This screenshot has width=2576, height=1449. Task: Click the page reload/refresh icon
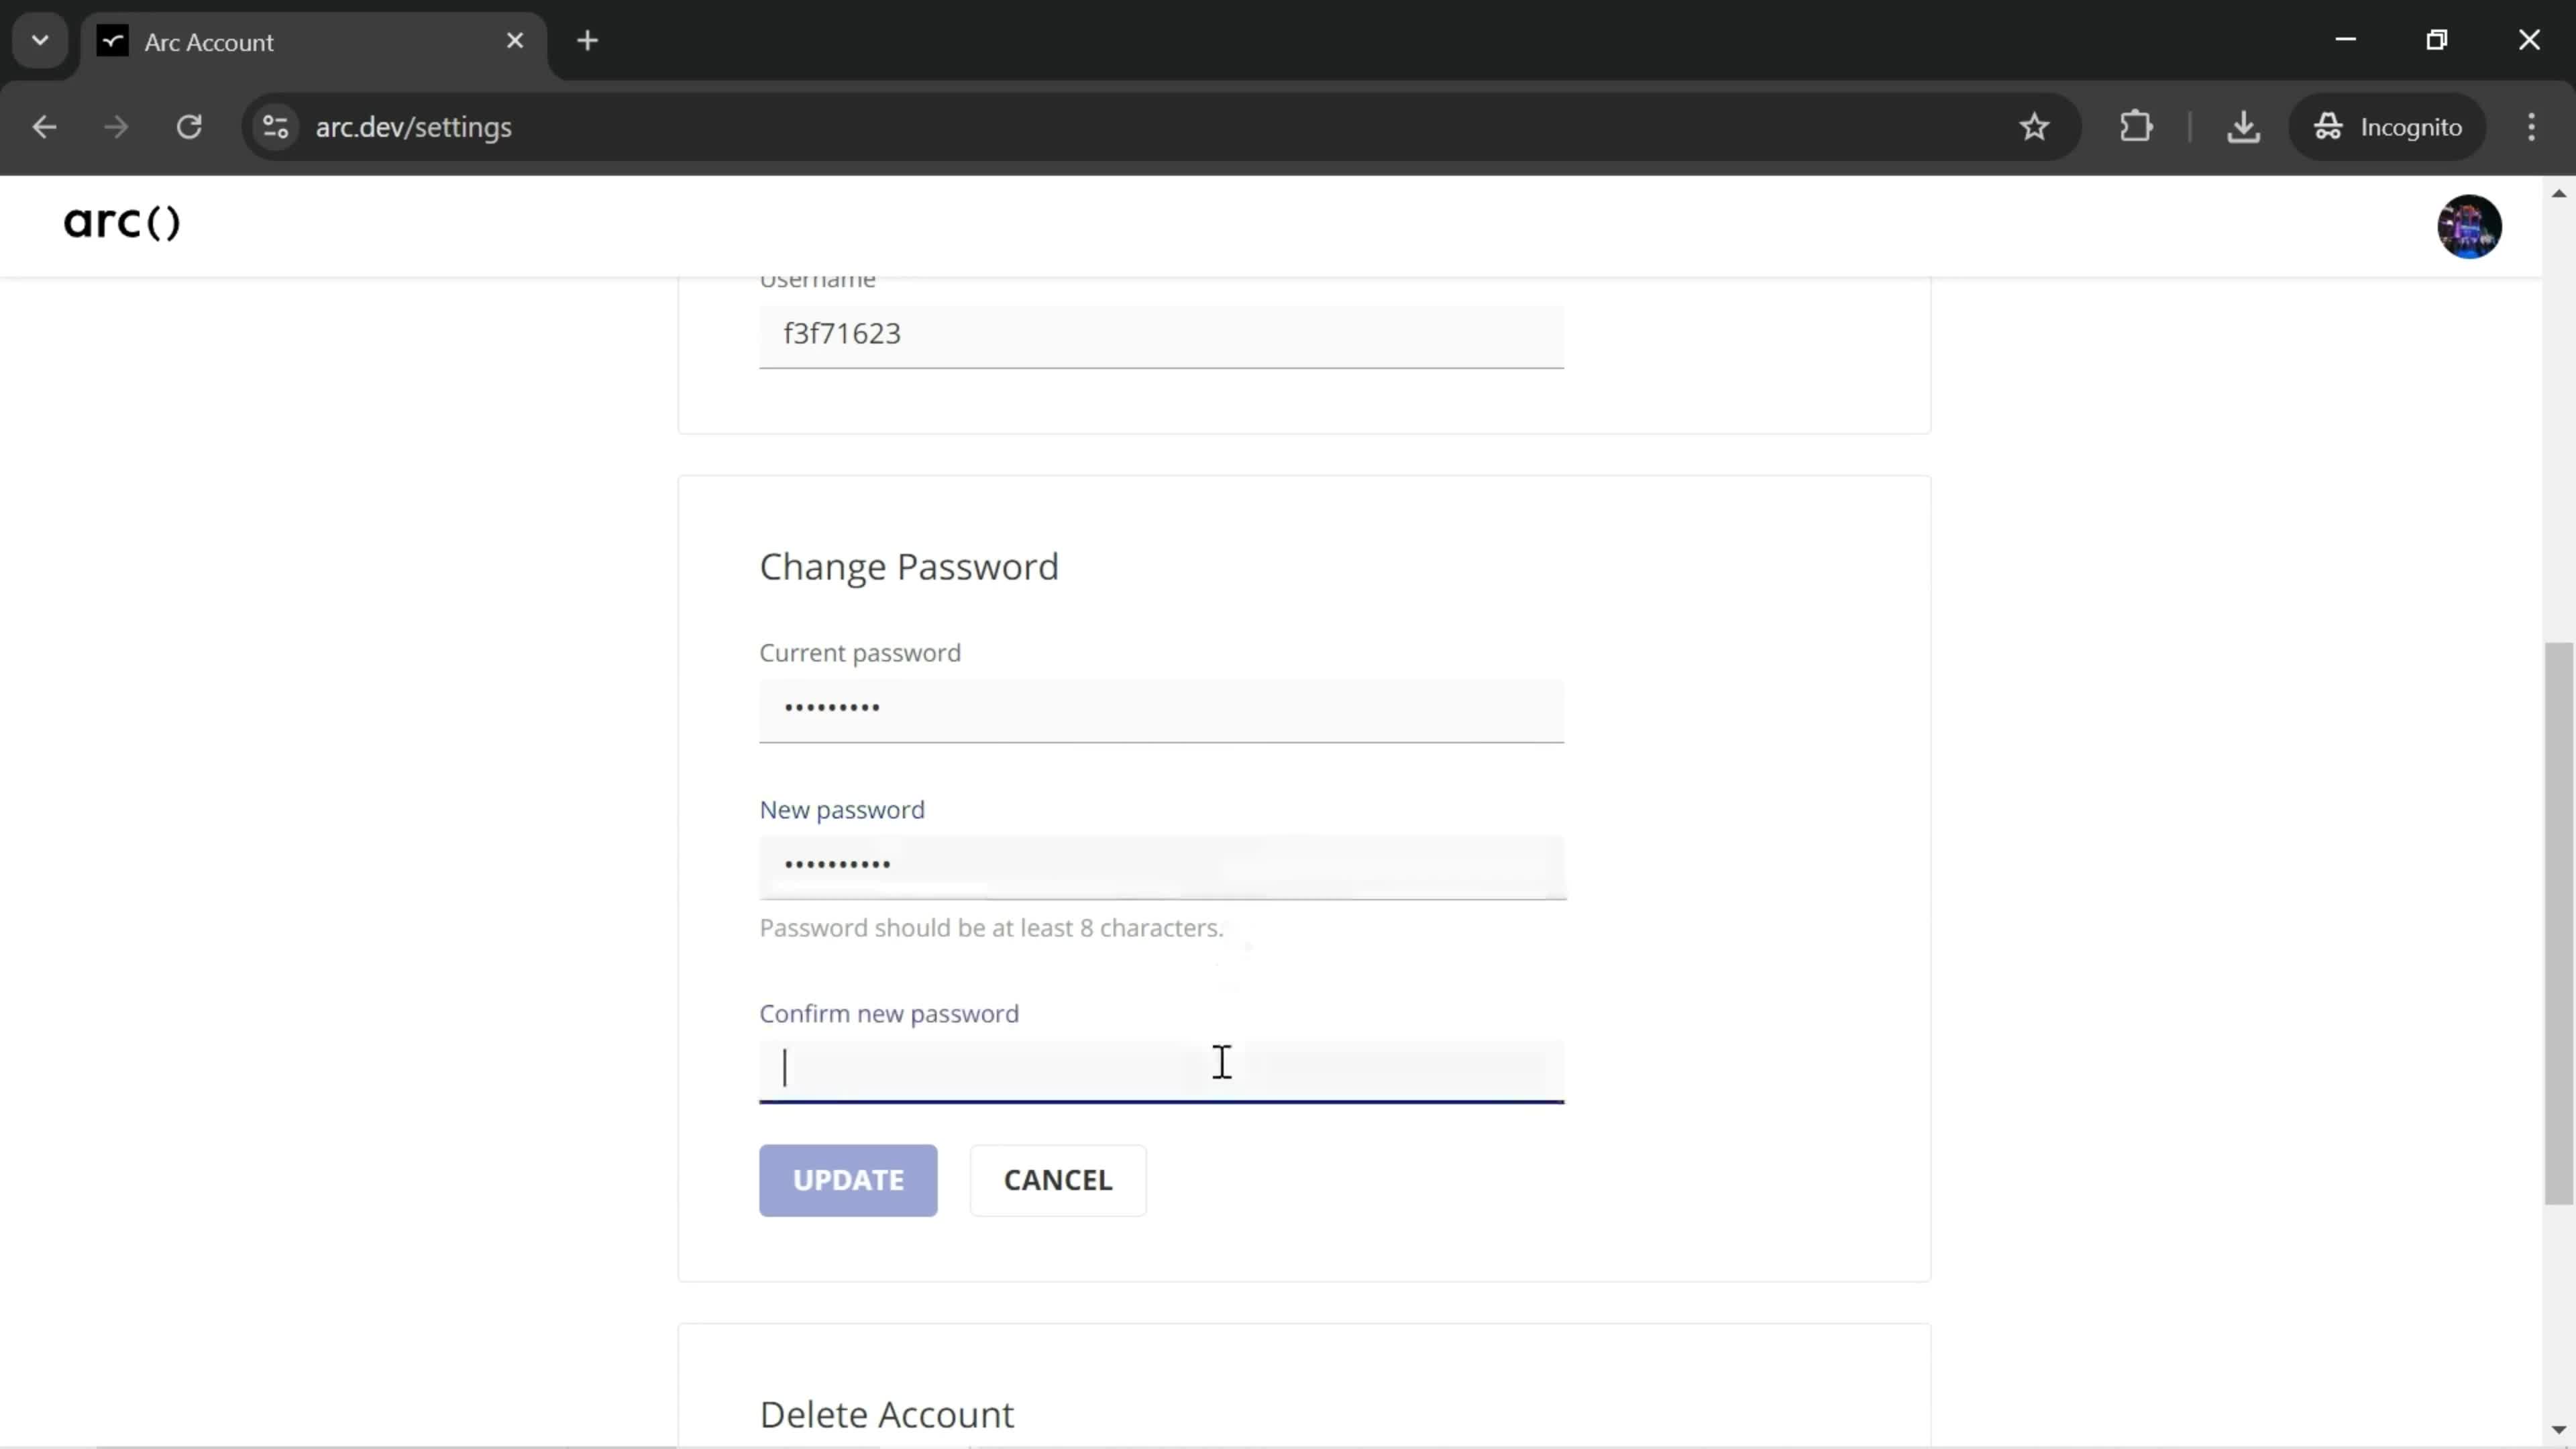pos(189,125)
